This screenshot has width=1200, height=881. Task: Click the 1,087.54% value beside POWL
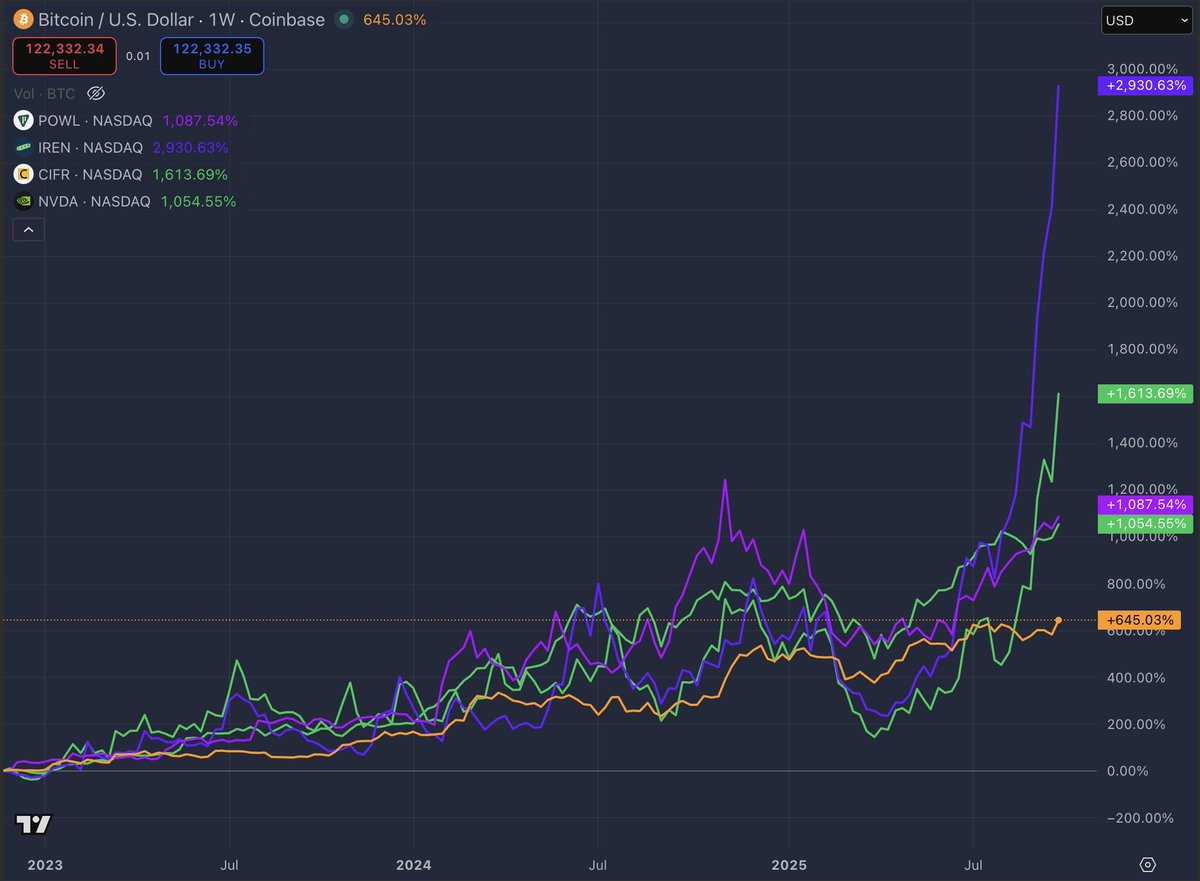tap(200, 120)
